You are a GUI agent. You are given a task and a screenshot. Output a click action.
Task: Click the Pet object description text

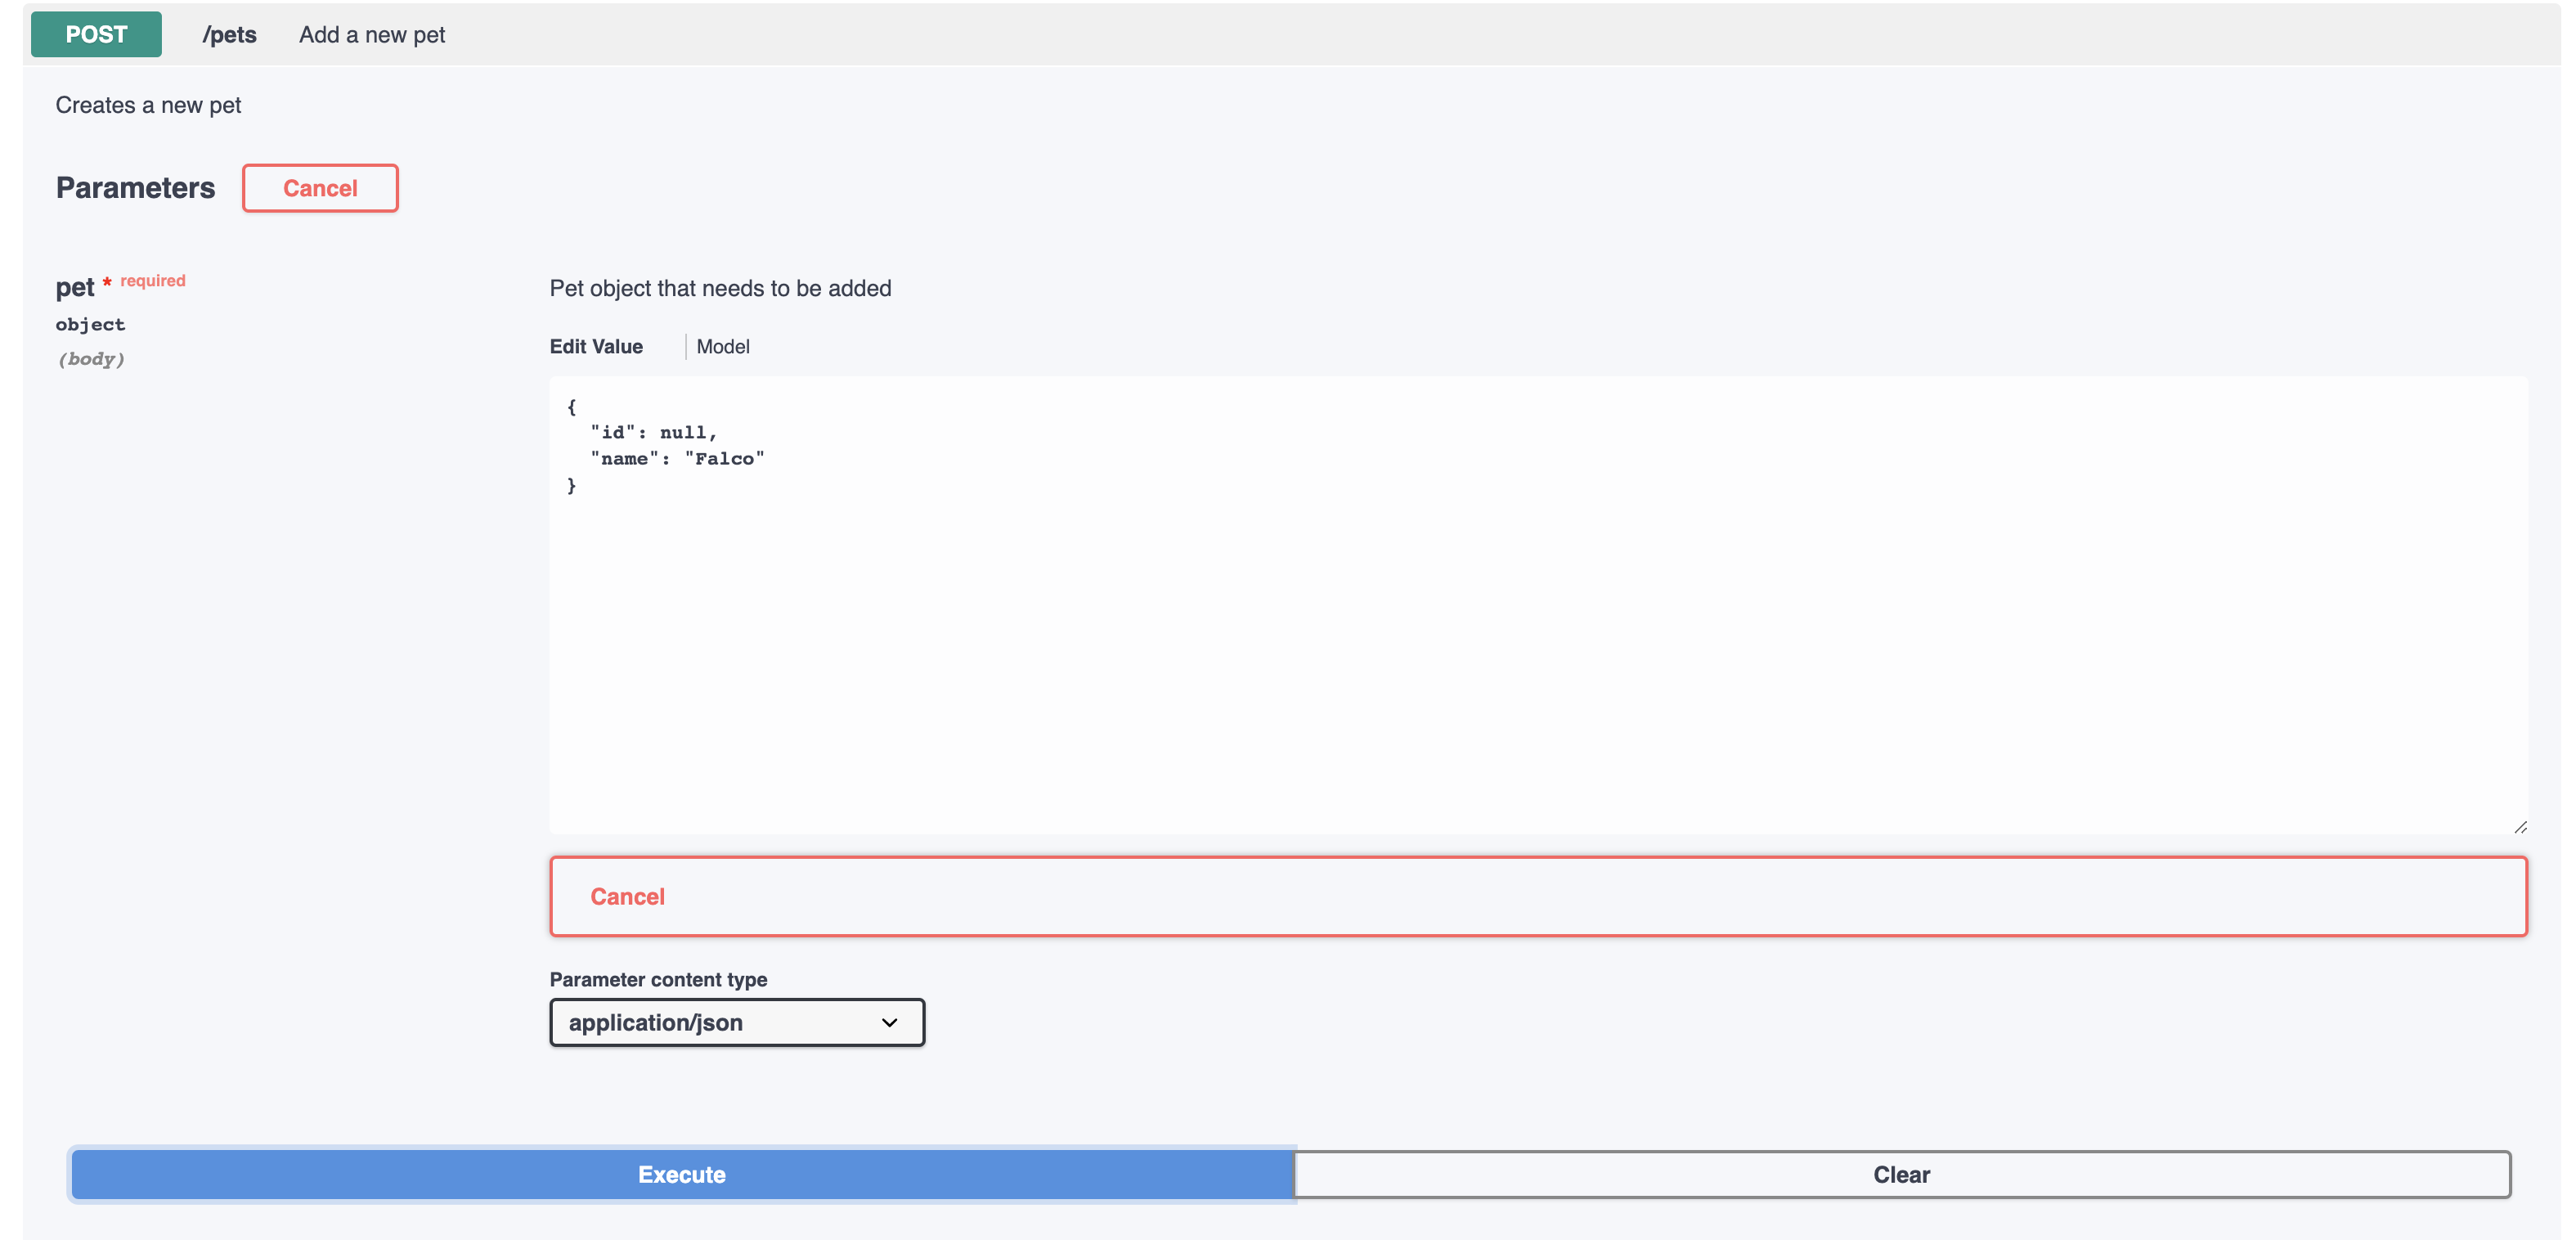tap(720, 288)
